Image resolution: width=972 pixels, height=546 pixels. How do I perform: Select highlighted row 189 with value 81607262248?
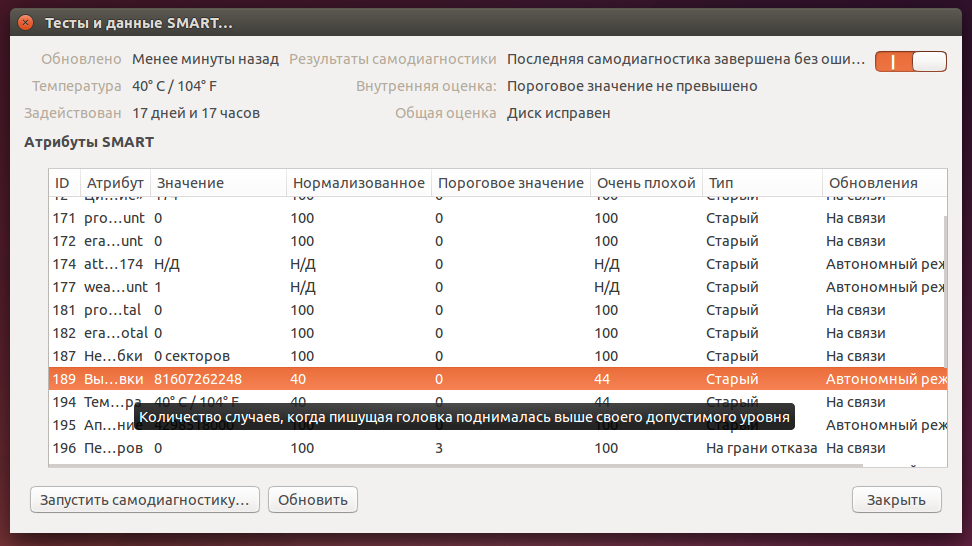[400, 379]
